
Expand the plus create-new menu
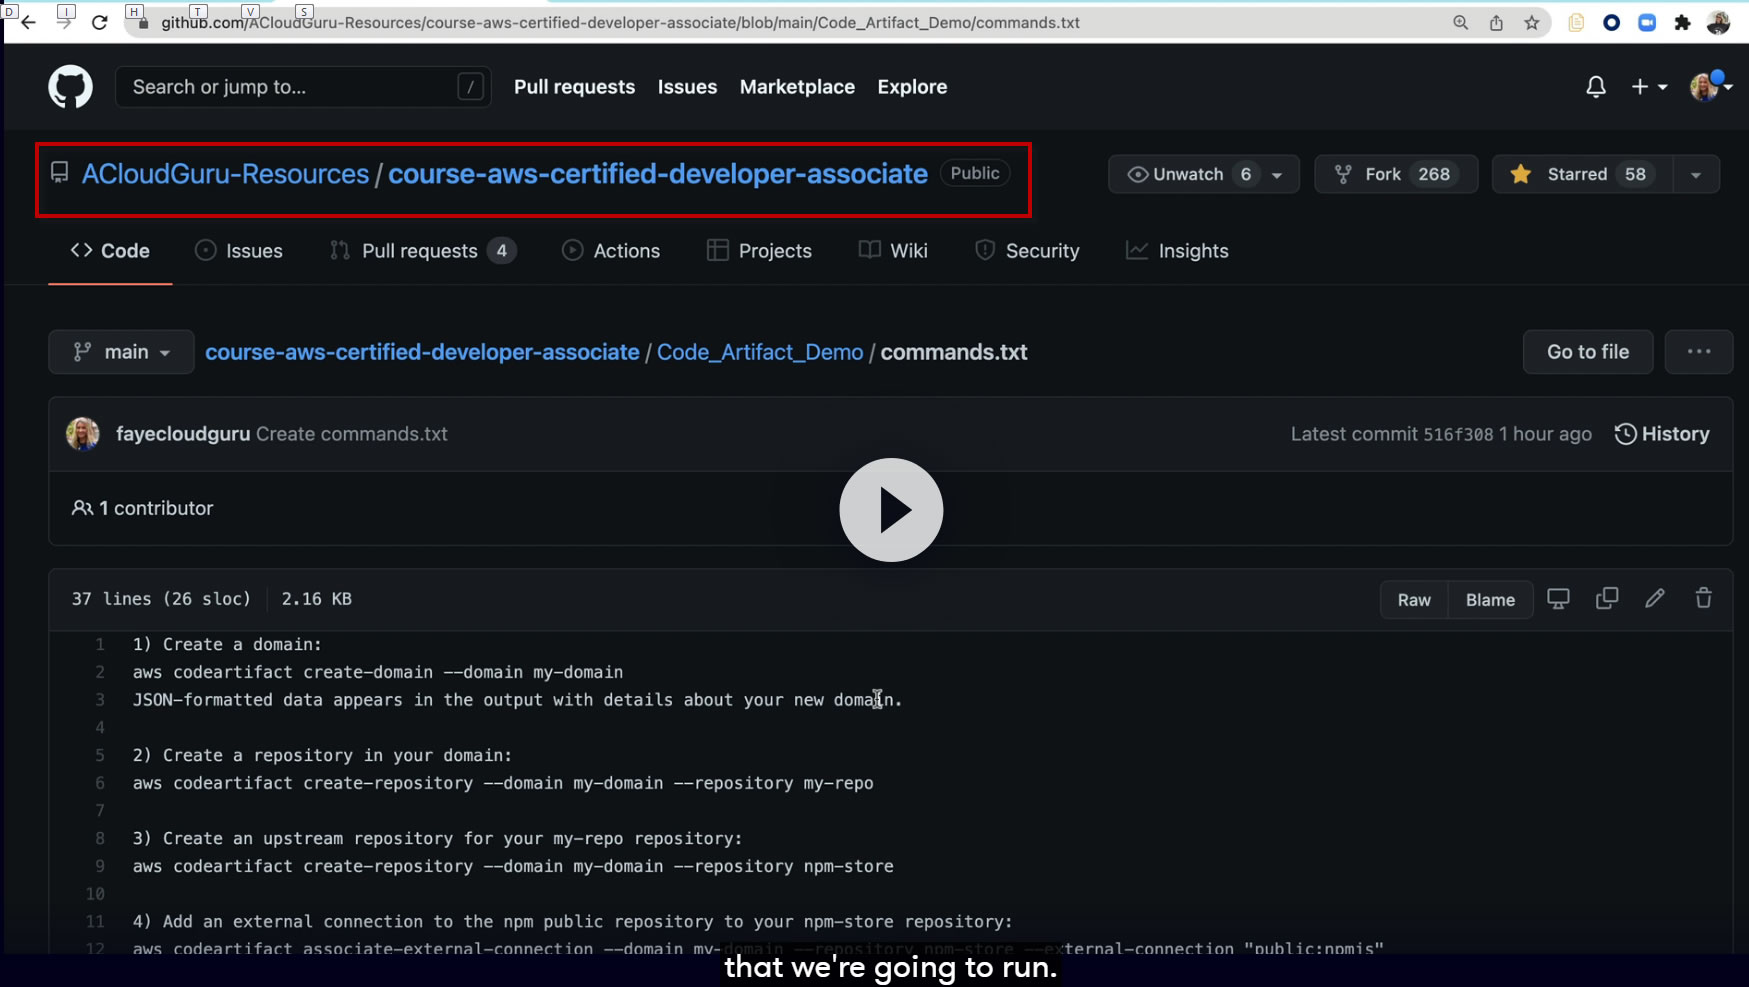pos(1648,87)
